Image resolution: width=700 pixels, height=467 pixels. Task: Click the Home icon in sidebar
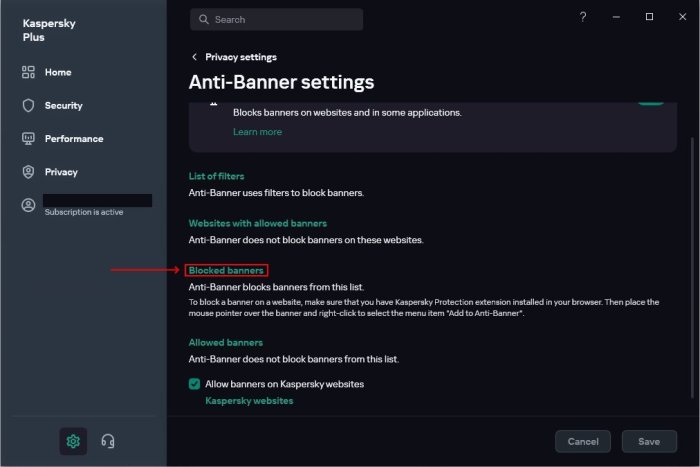coord(29,73)
